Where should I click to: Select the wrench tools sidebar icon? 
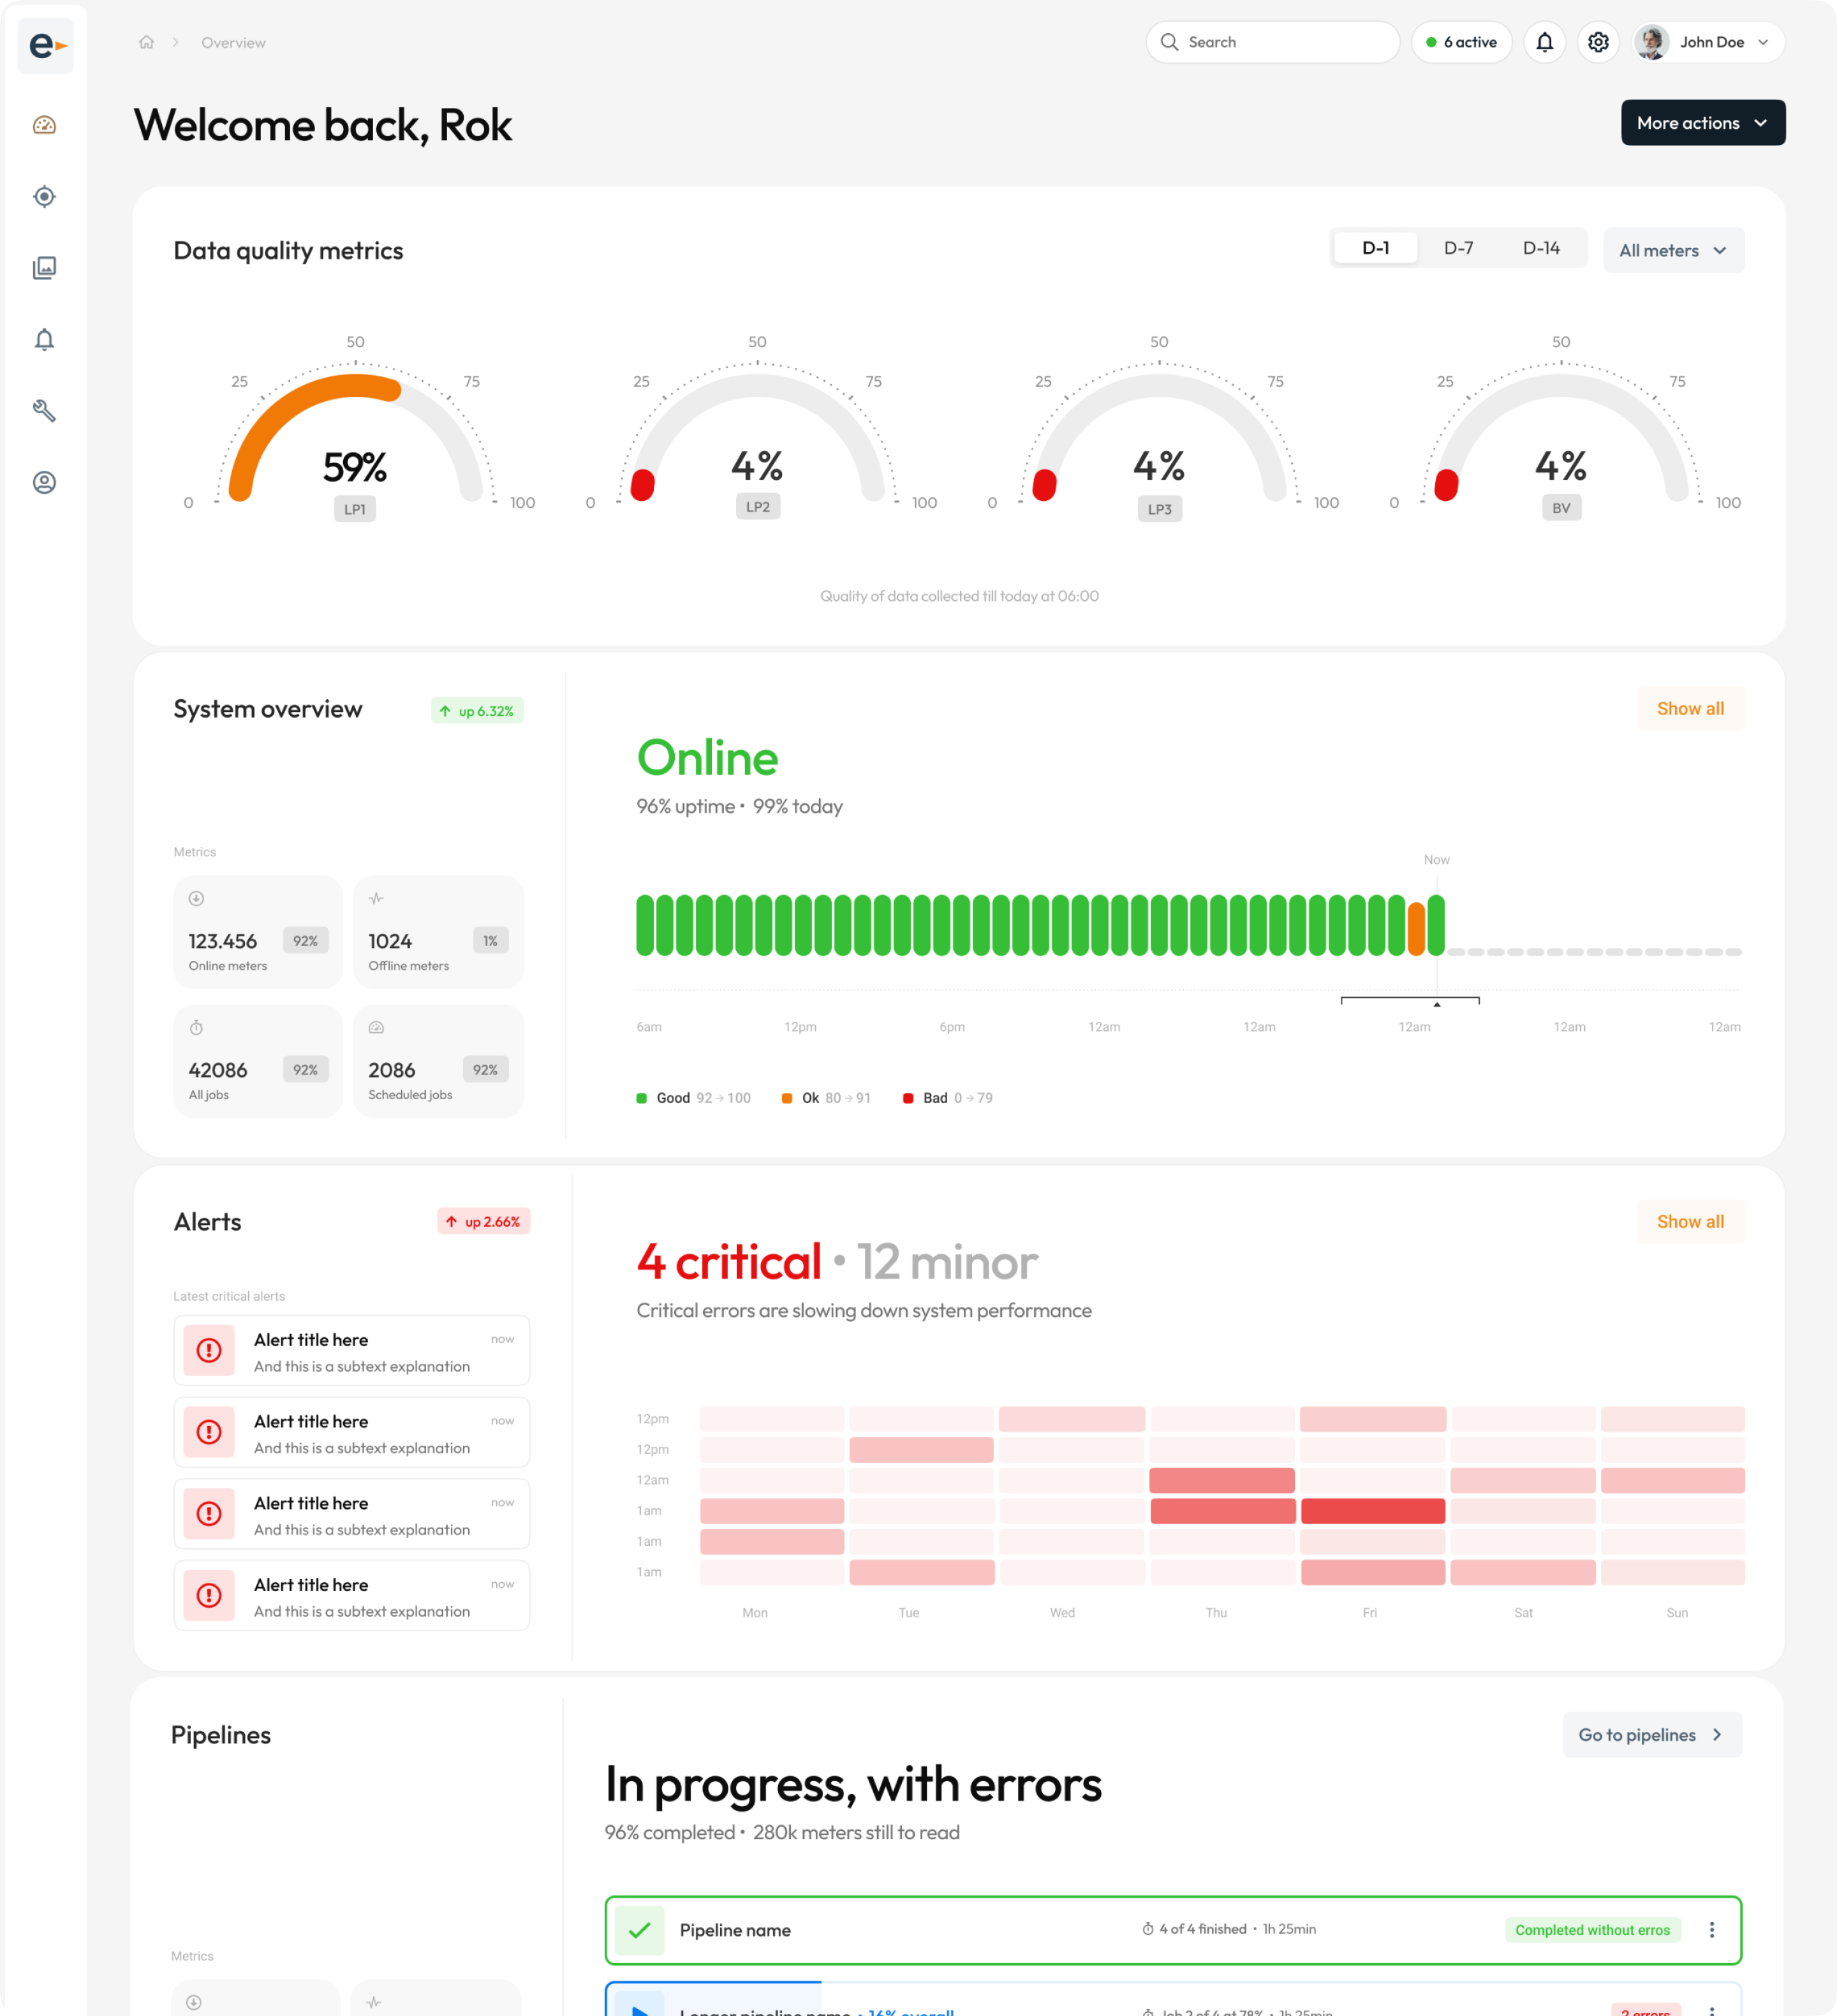pos(44,411)
